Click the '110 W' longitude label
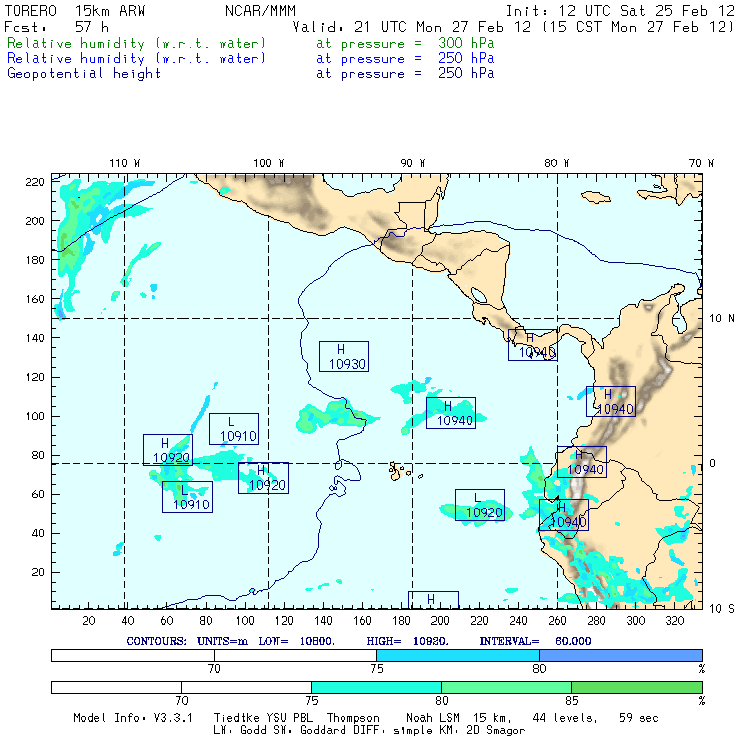This screenshot has height=740, width=740. (x=125, y=163)
